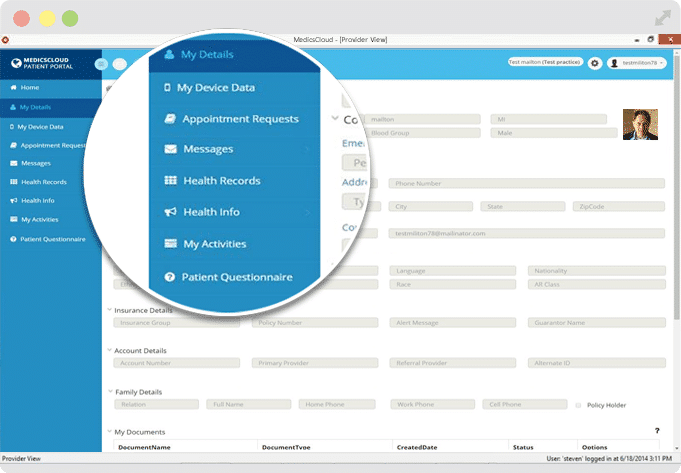This screenshot has height=473, width=681.
Task: Click the Primary Provider field
Action: point(315,363)
